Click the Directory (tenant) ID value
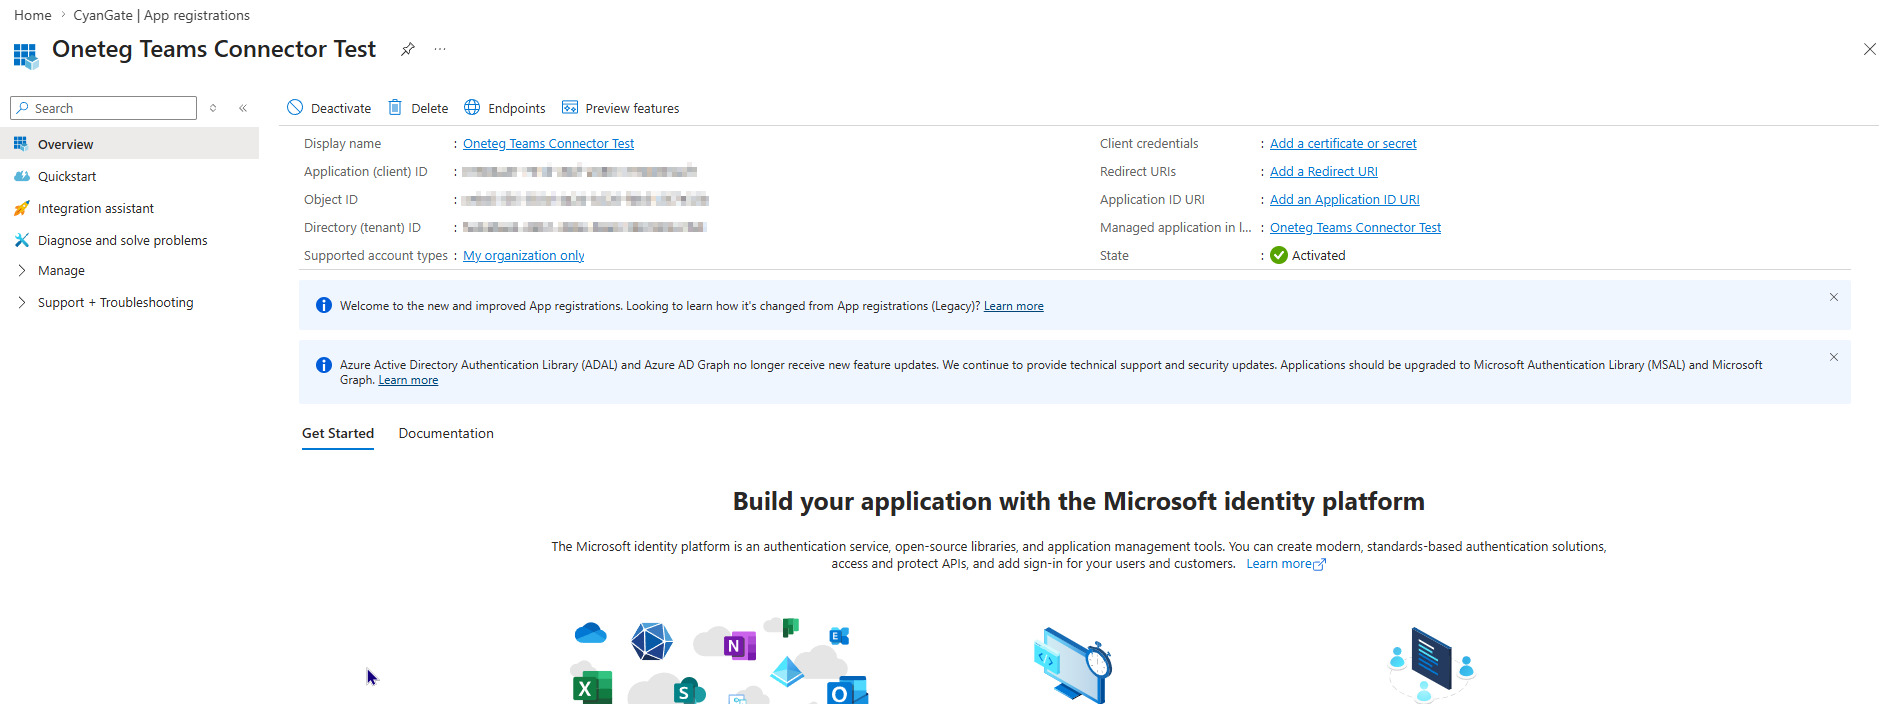The image size is (1879, 704). 584,227
